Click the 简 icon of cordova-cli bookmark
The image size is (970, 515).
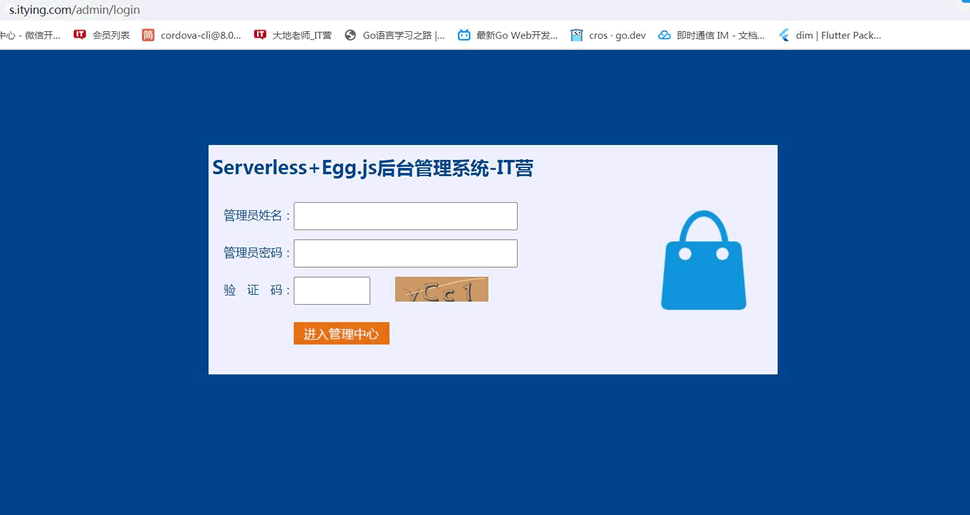148,35
